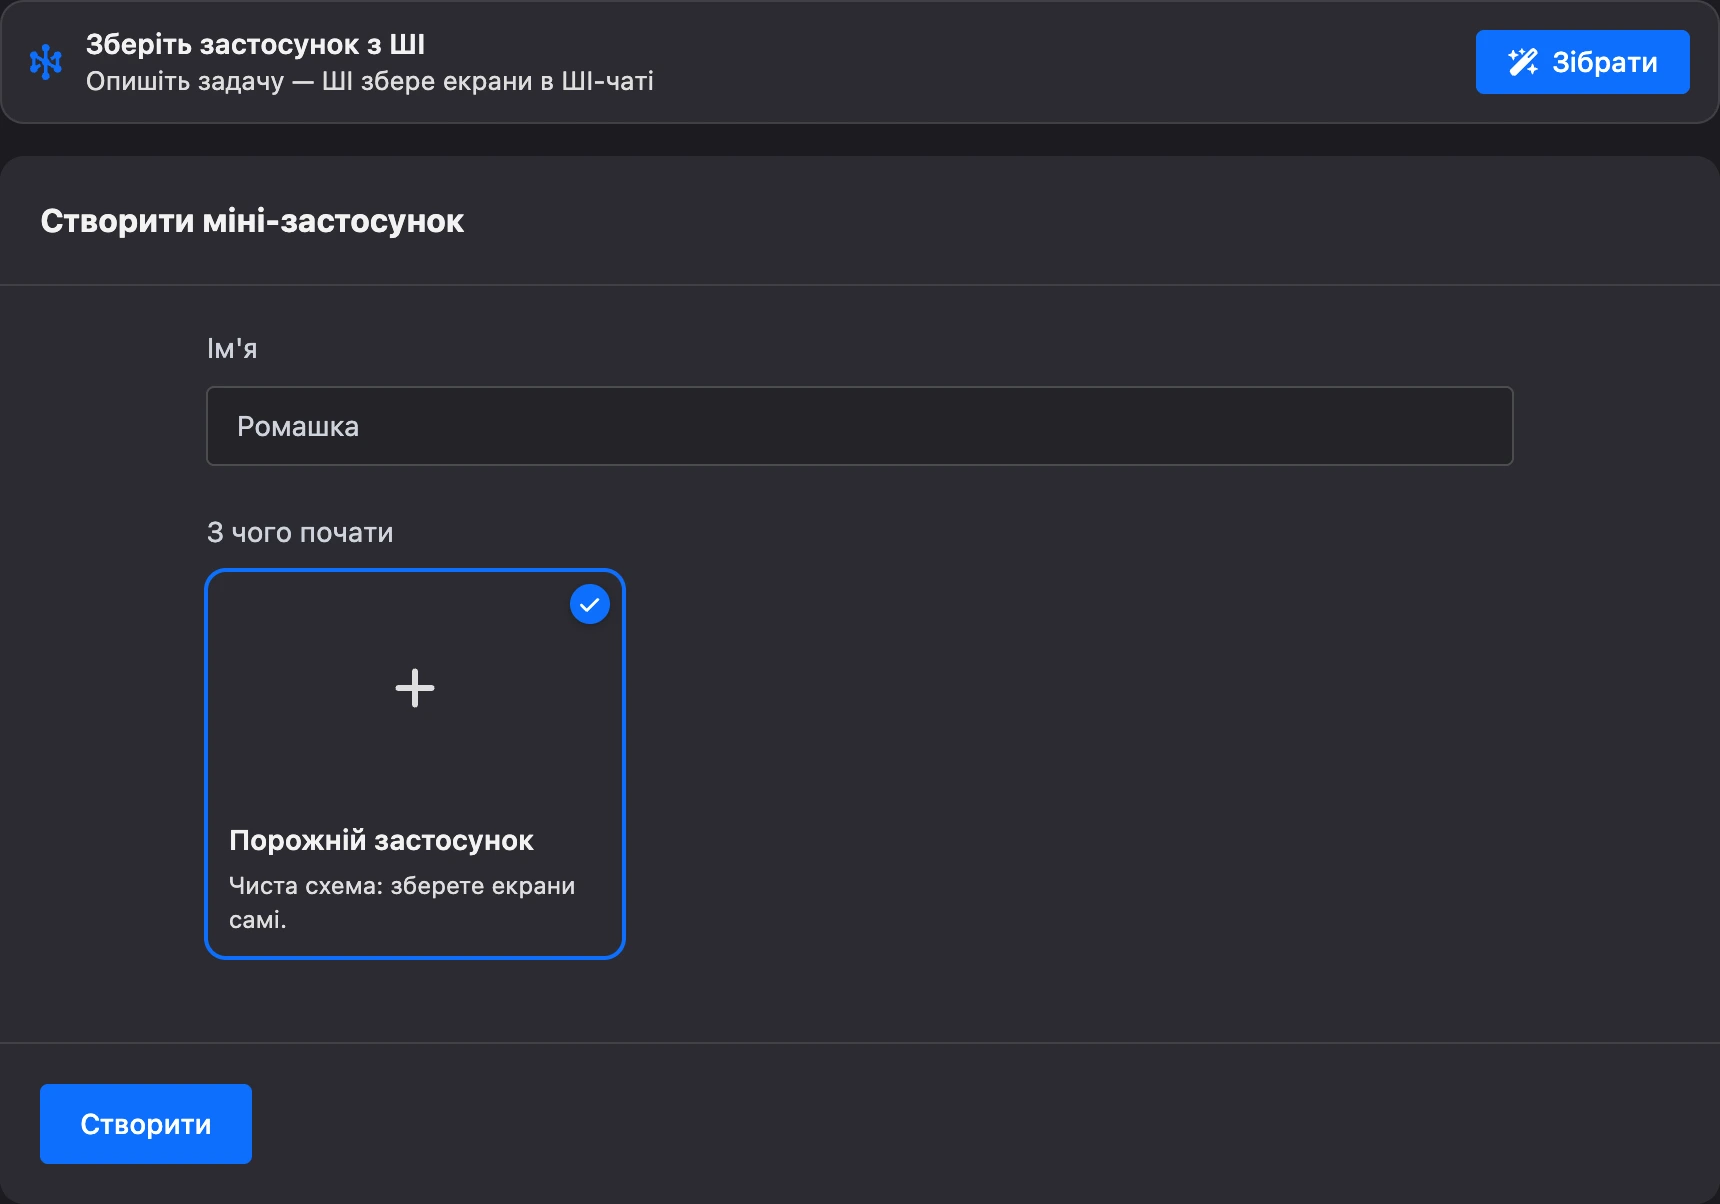Click the word Ромашка in the name field
The height and width of the screenshot is (1204, 1720).
[x=298, y=426]
